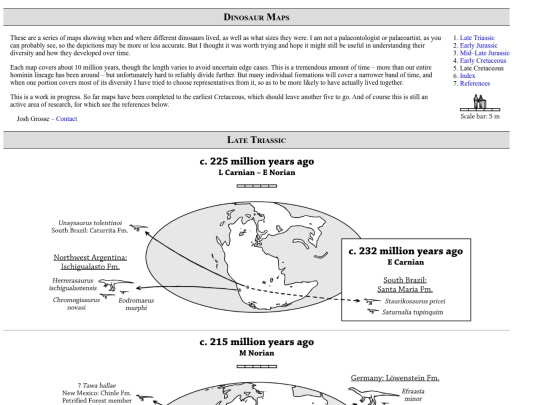Screen dimensions: 540x405
Task: Click the Efraasia minor dinosaur silhouette
Action: [x=374, y=395]
